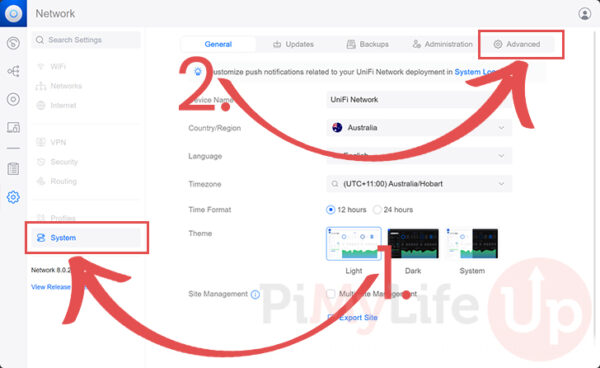
Task: Click the Search Settings field
Action: coord(86,40)
